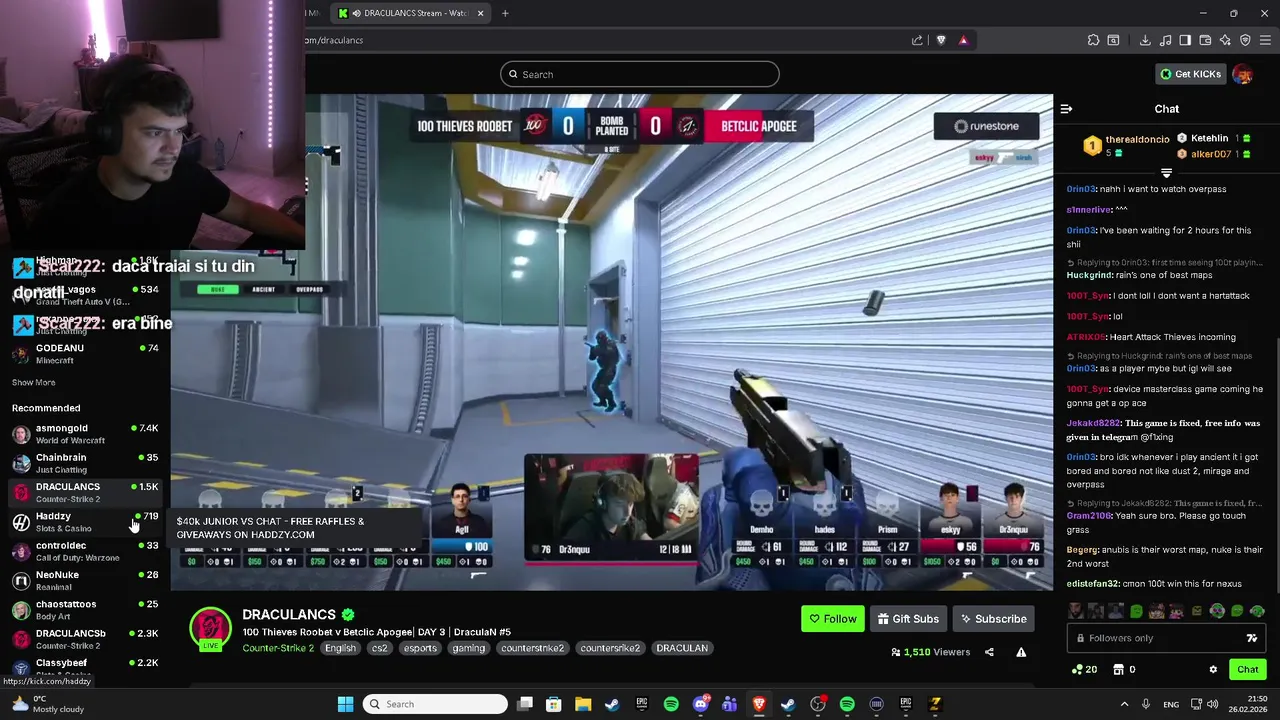Open the browser hamburger main menu
The height and width of the screenshot is (720, 1280).
tap(1265, 40)
